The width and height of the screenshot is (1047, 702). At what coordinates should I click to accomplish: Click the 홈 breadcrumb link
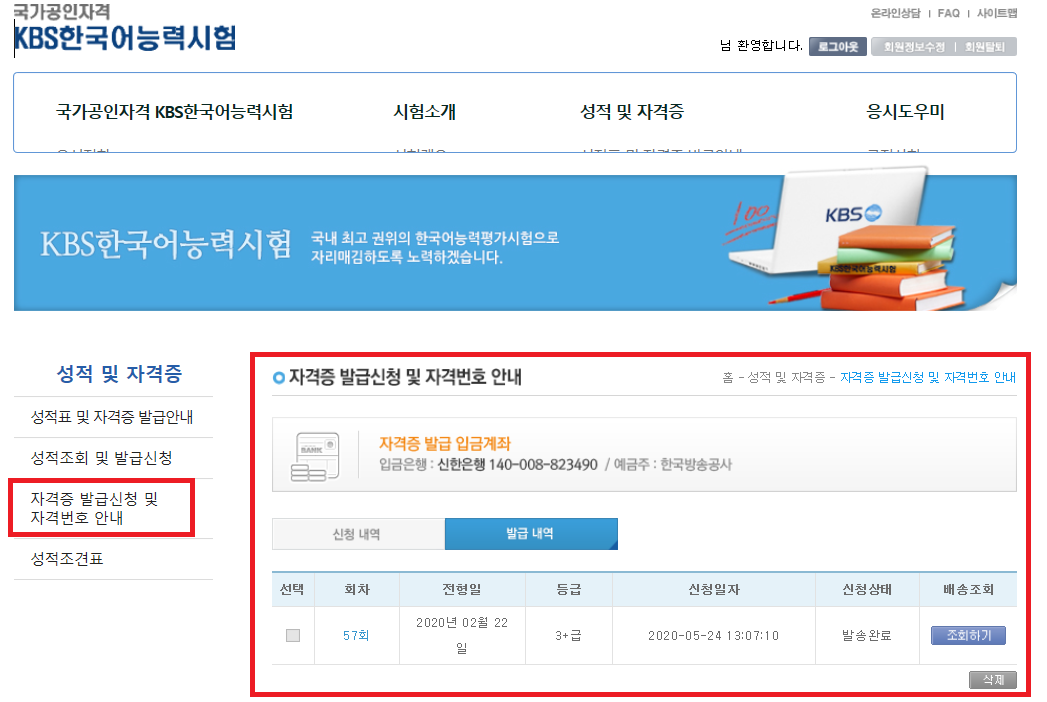[x=728, y=378]
